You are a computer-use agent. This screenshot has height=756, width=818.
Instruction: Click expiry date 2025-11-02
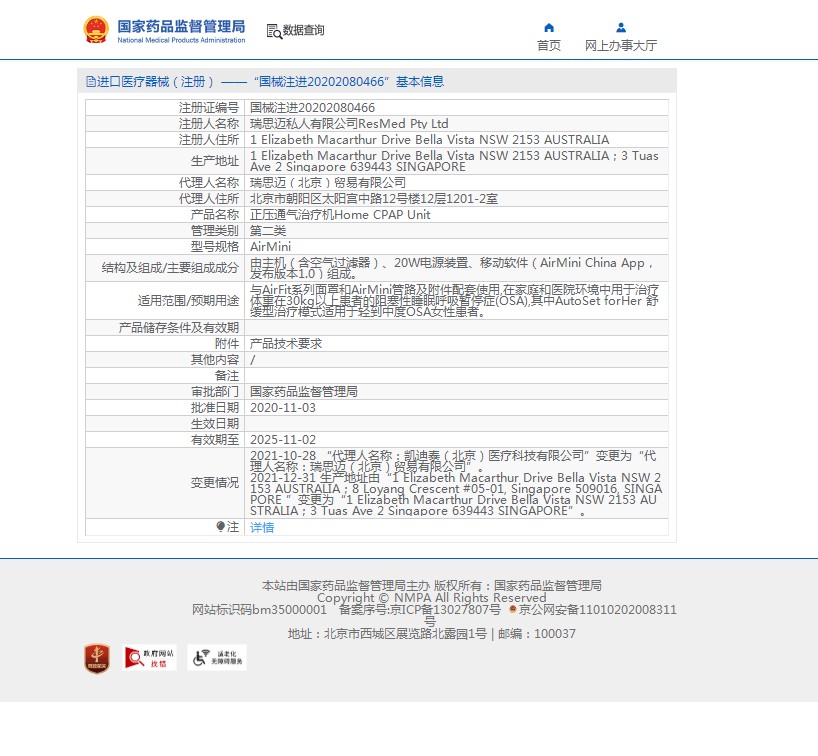point(283,440)
